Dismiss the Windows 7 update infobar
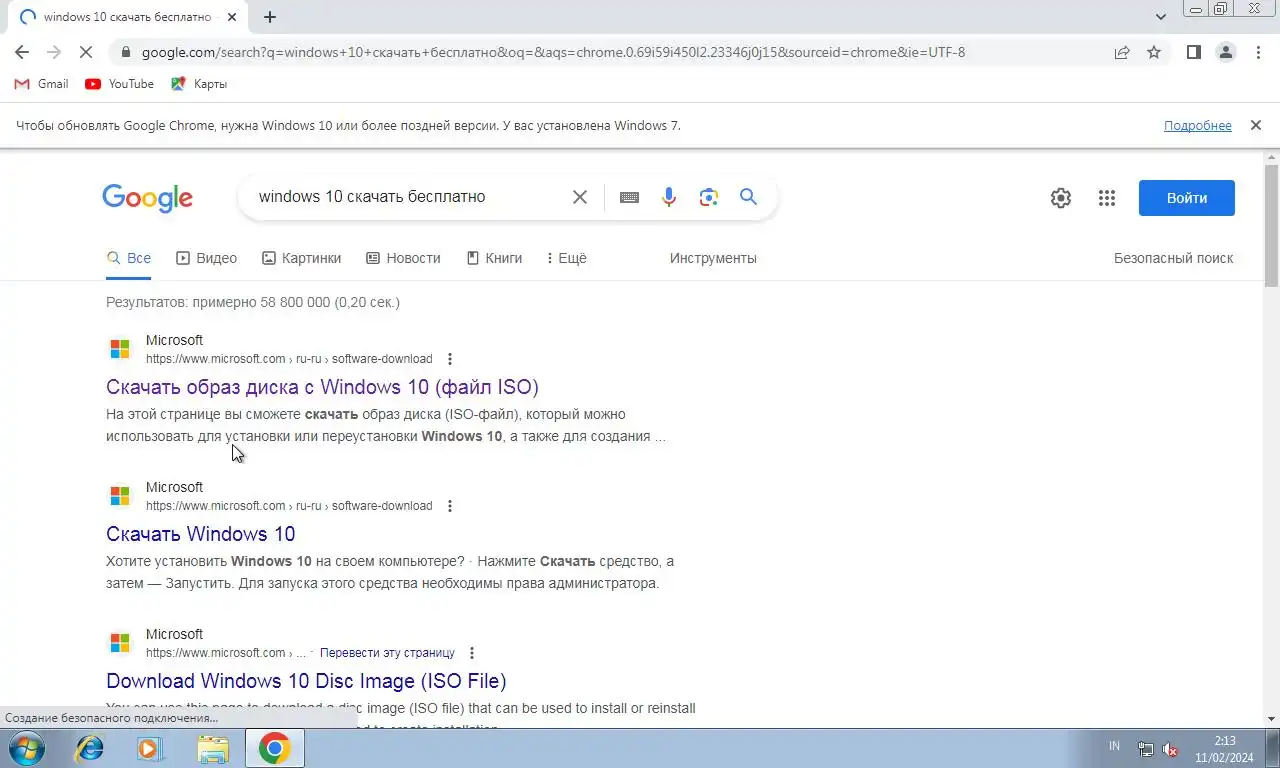The image size is (1280, 768). (1255, 125)
